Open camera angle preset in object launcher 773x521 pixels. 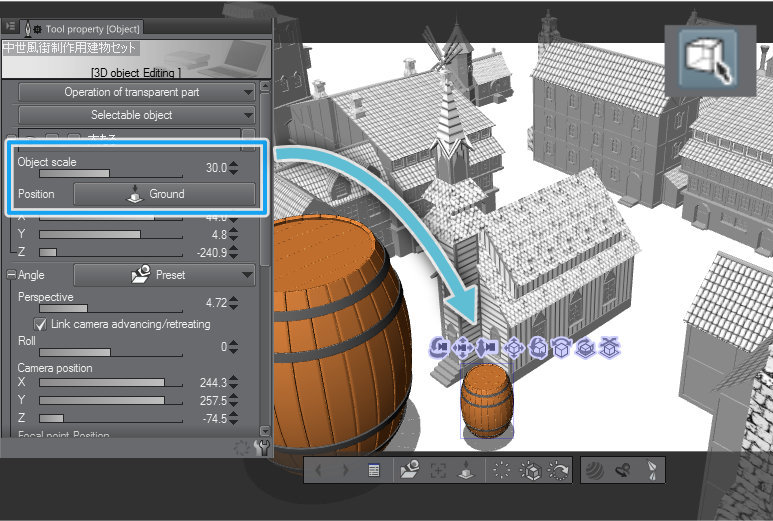(x=410, y=470)
